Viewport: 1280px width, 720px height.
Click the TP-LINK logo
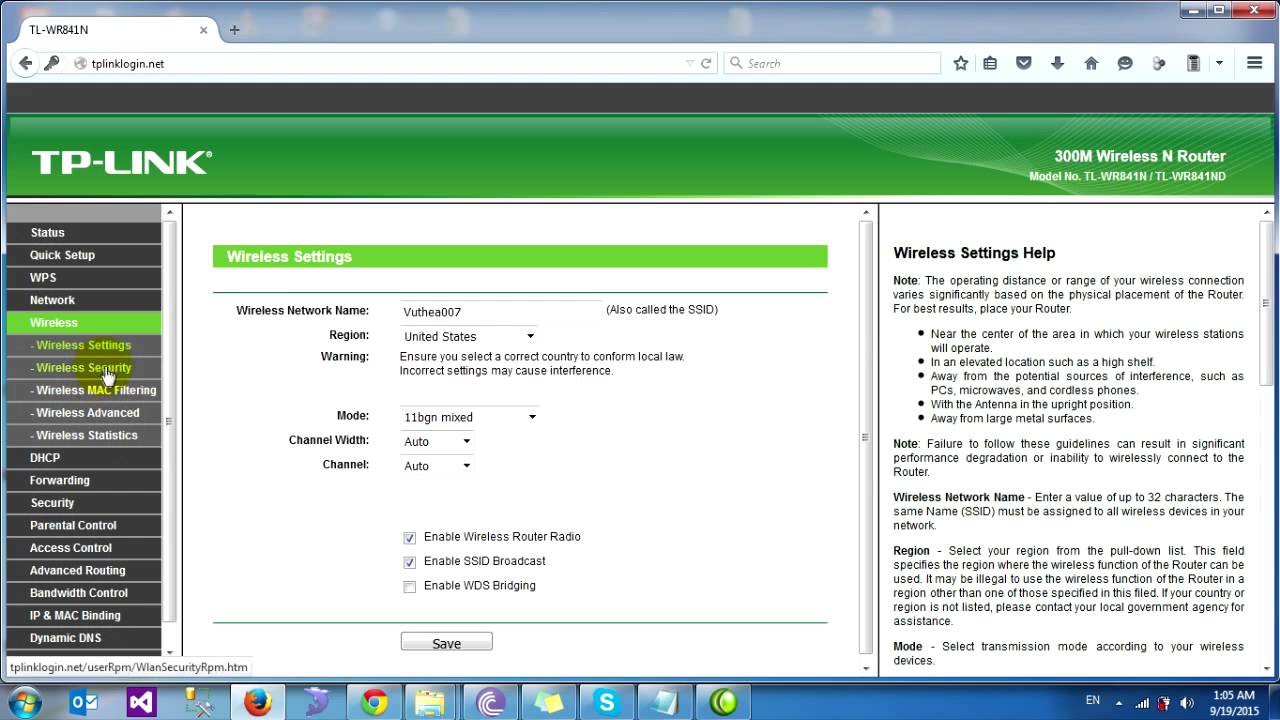122,162
